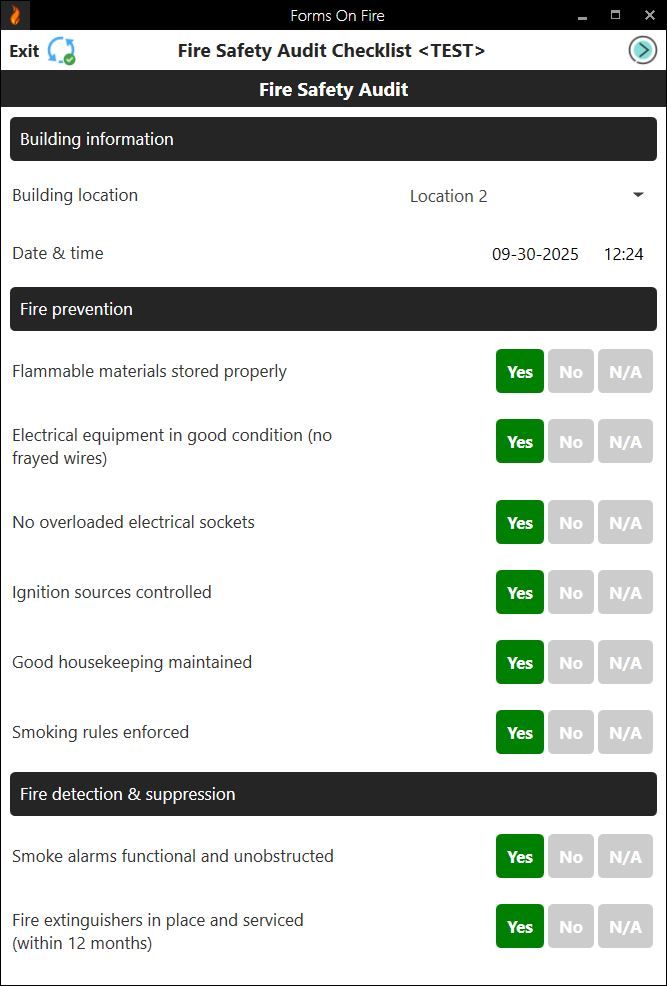
Task: Collapse the Fire prevention section header
Action: click(333, 309)
